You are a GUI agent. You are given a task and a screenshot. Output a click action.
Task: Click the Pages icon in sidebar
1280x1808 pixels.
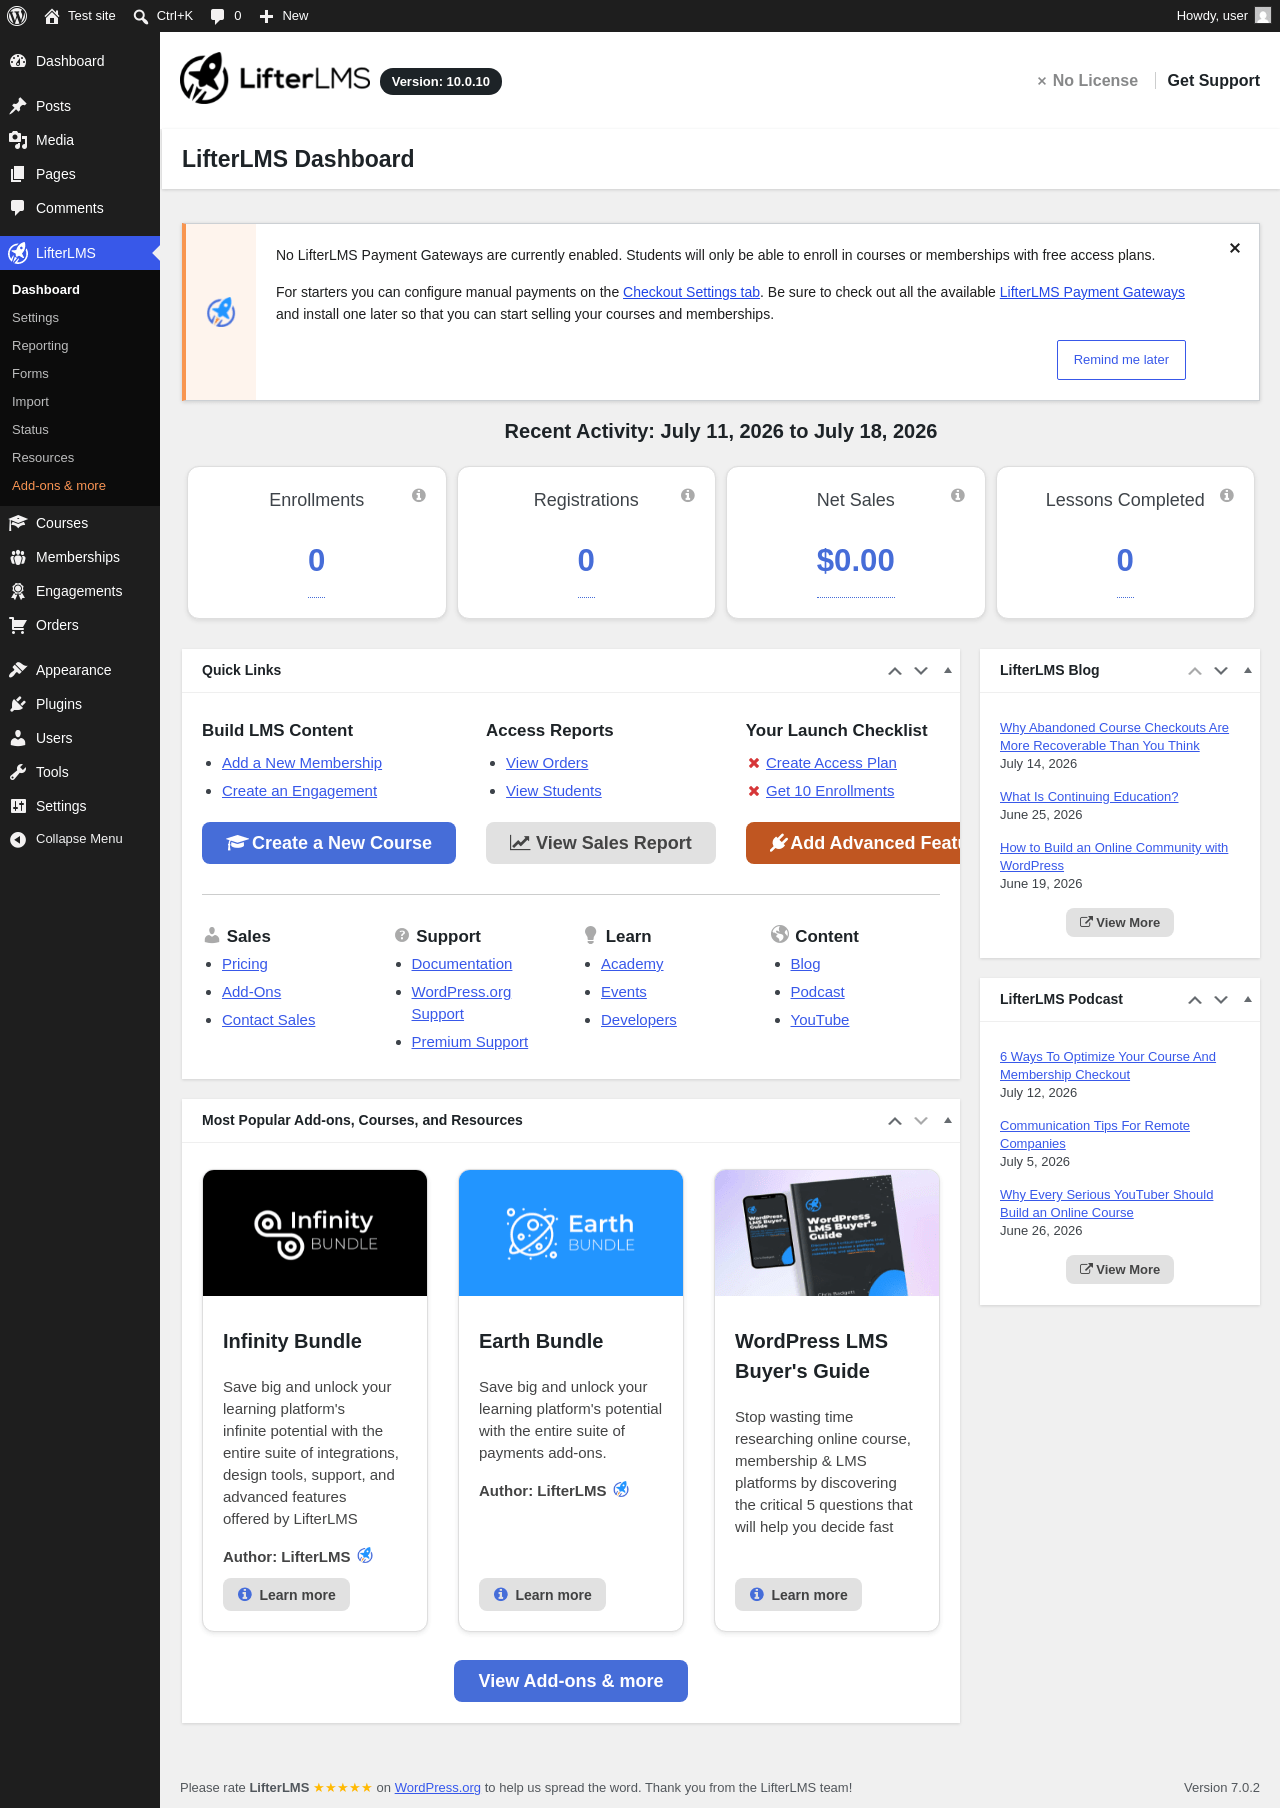coord(18,174)
